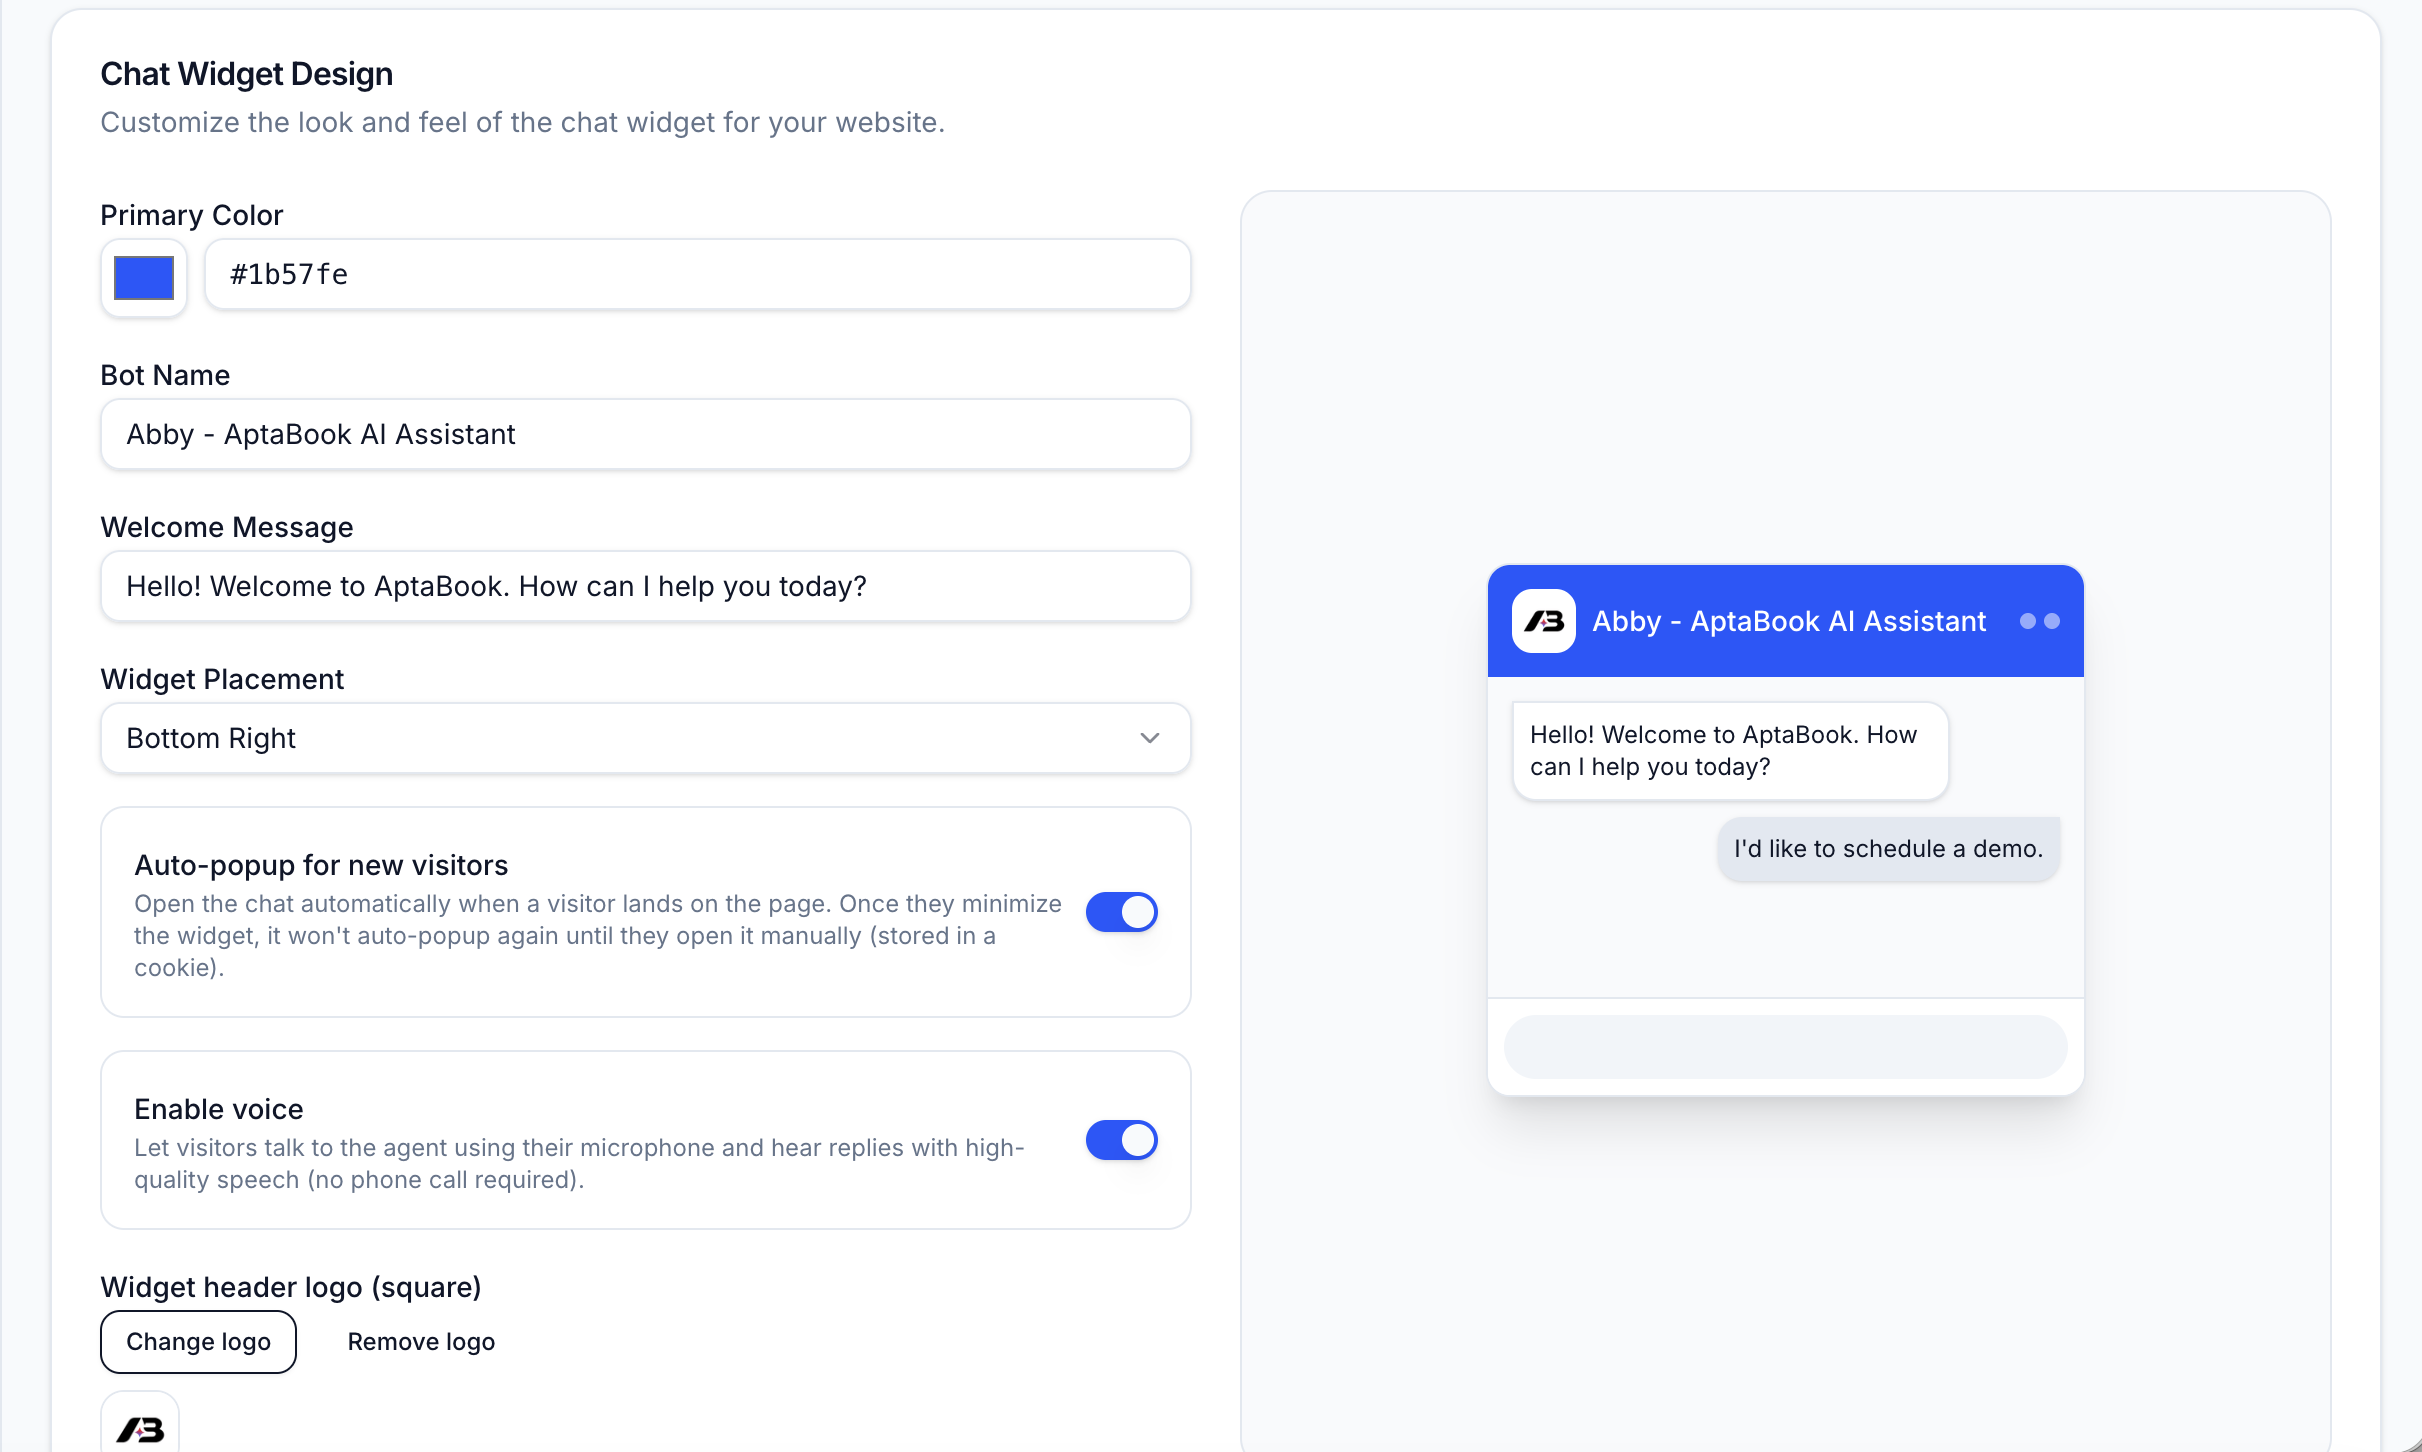Click the uploaded logo thumbnail below Change logo

[140, 1424]
